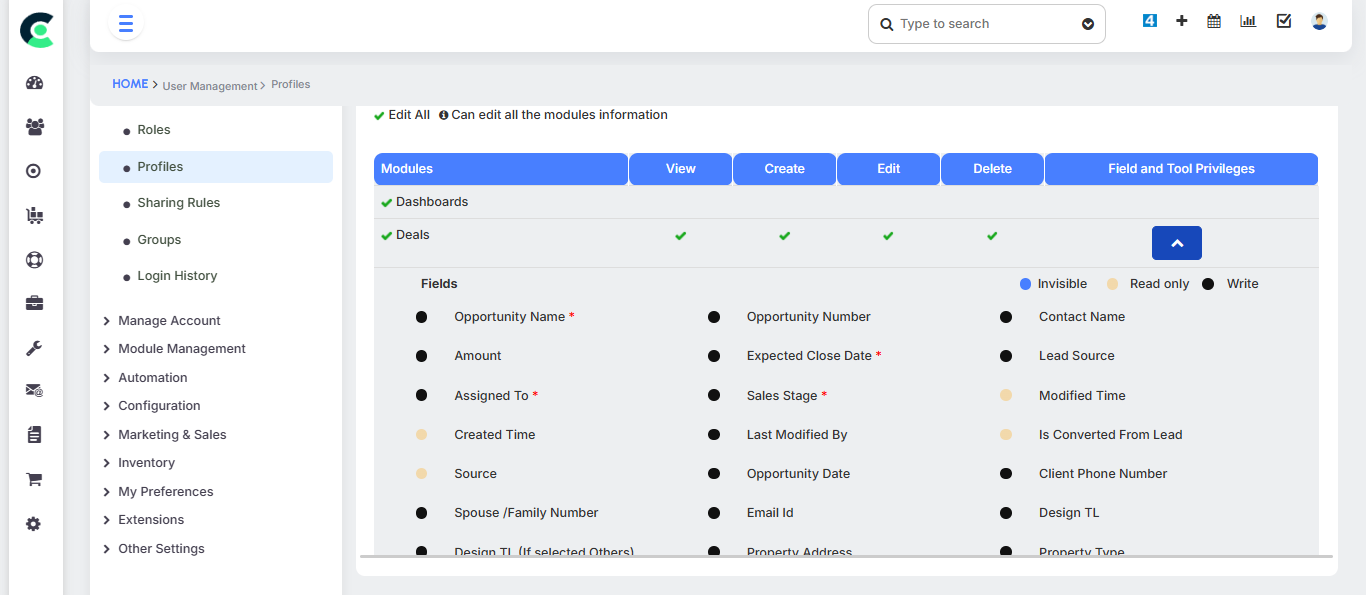The height and width of the screenshot is (595, 1366).
Task: Open the shopping cart icon in sidebar
Action: (x=34, y=479)
